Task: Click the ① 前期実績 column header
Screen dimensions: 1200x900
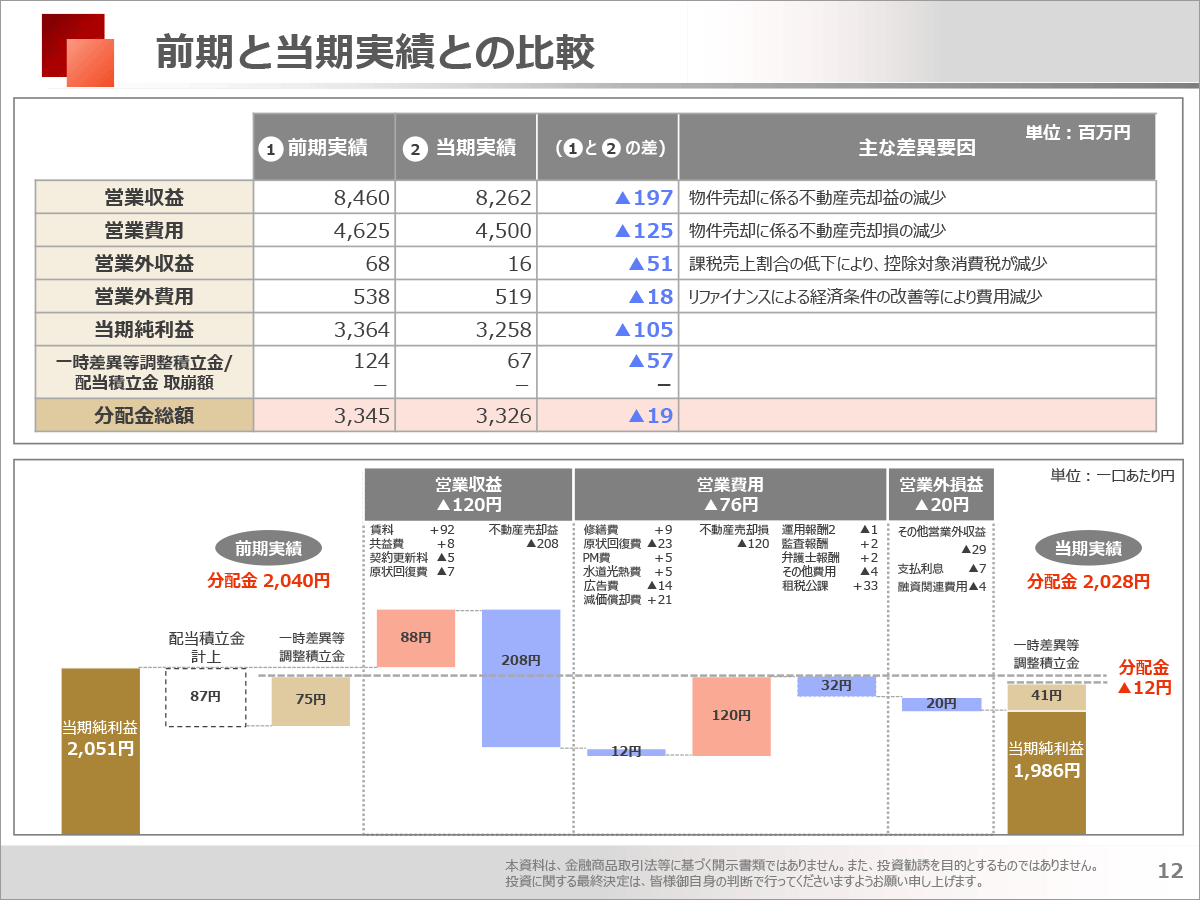Action: [324, 147]
